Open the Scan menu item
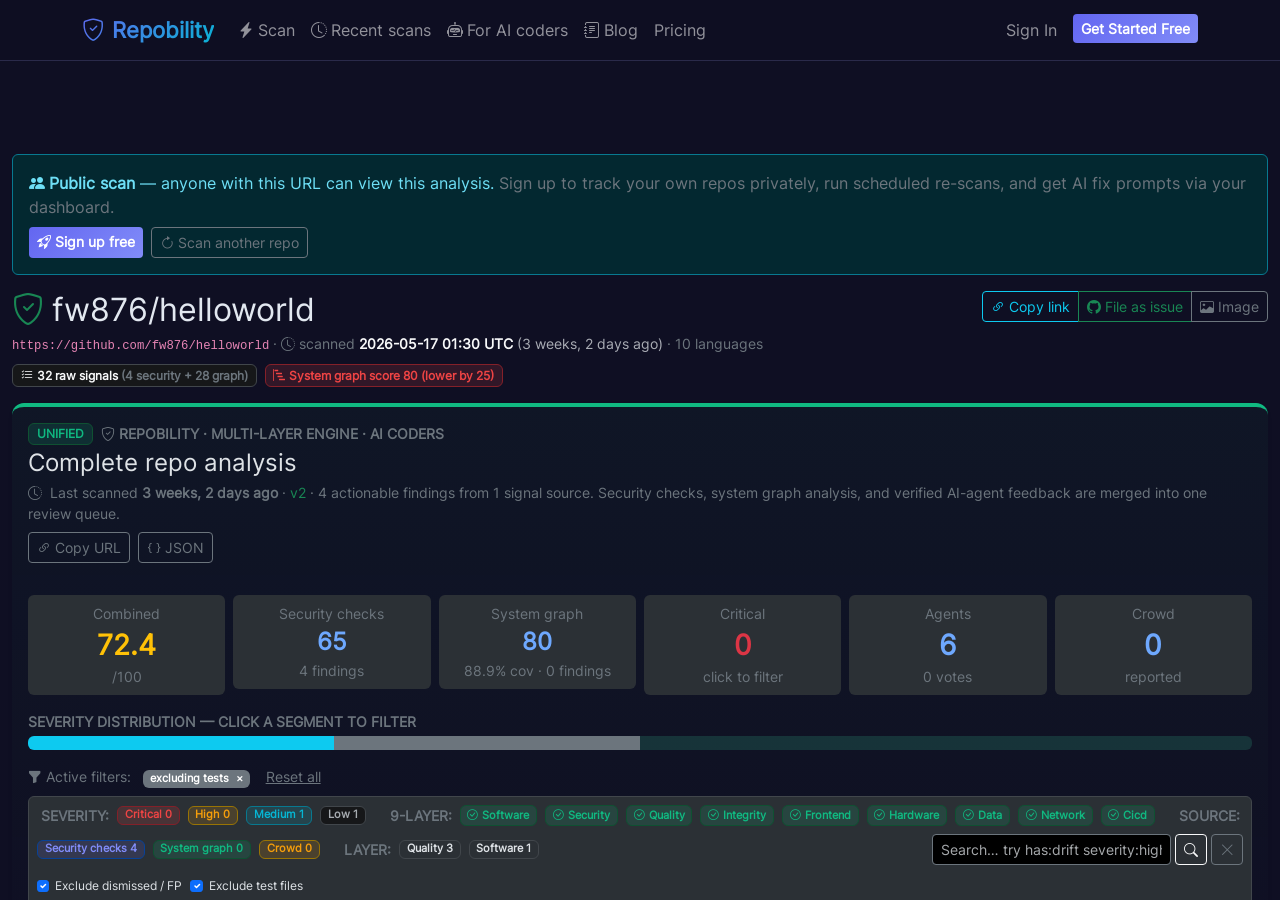Screen dimensions: 1280x900 point(267,30)
